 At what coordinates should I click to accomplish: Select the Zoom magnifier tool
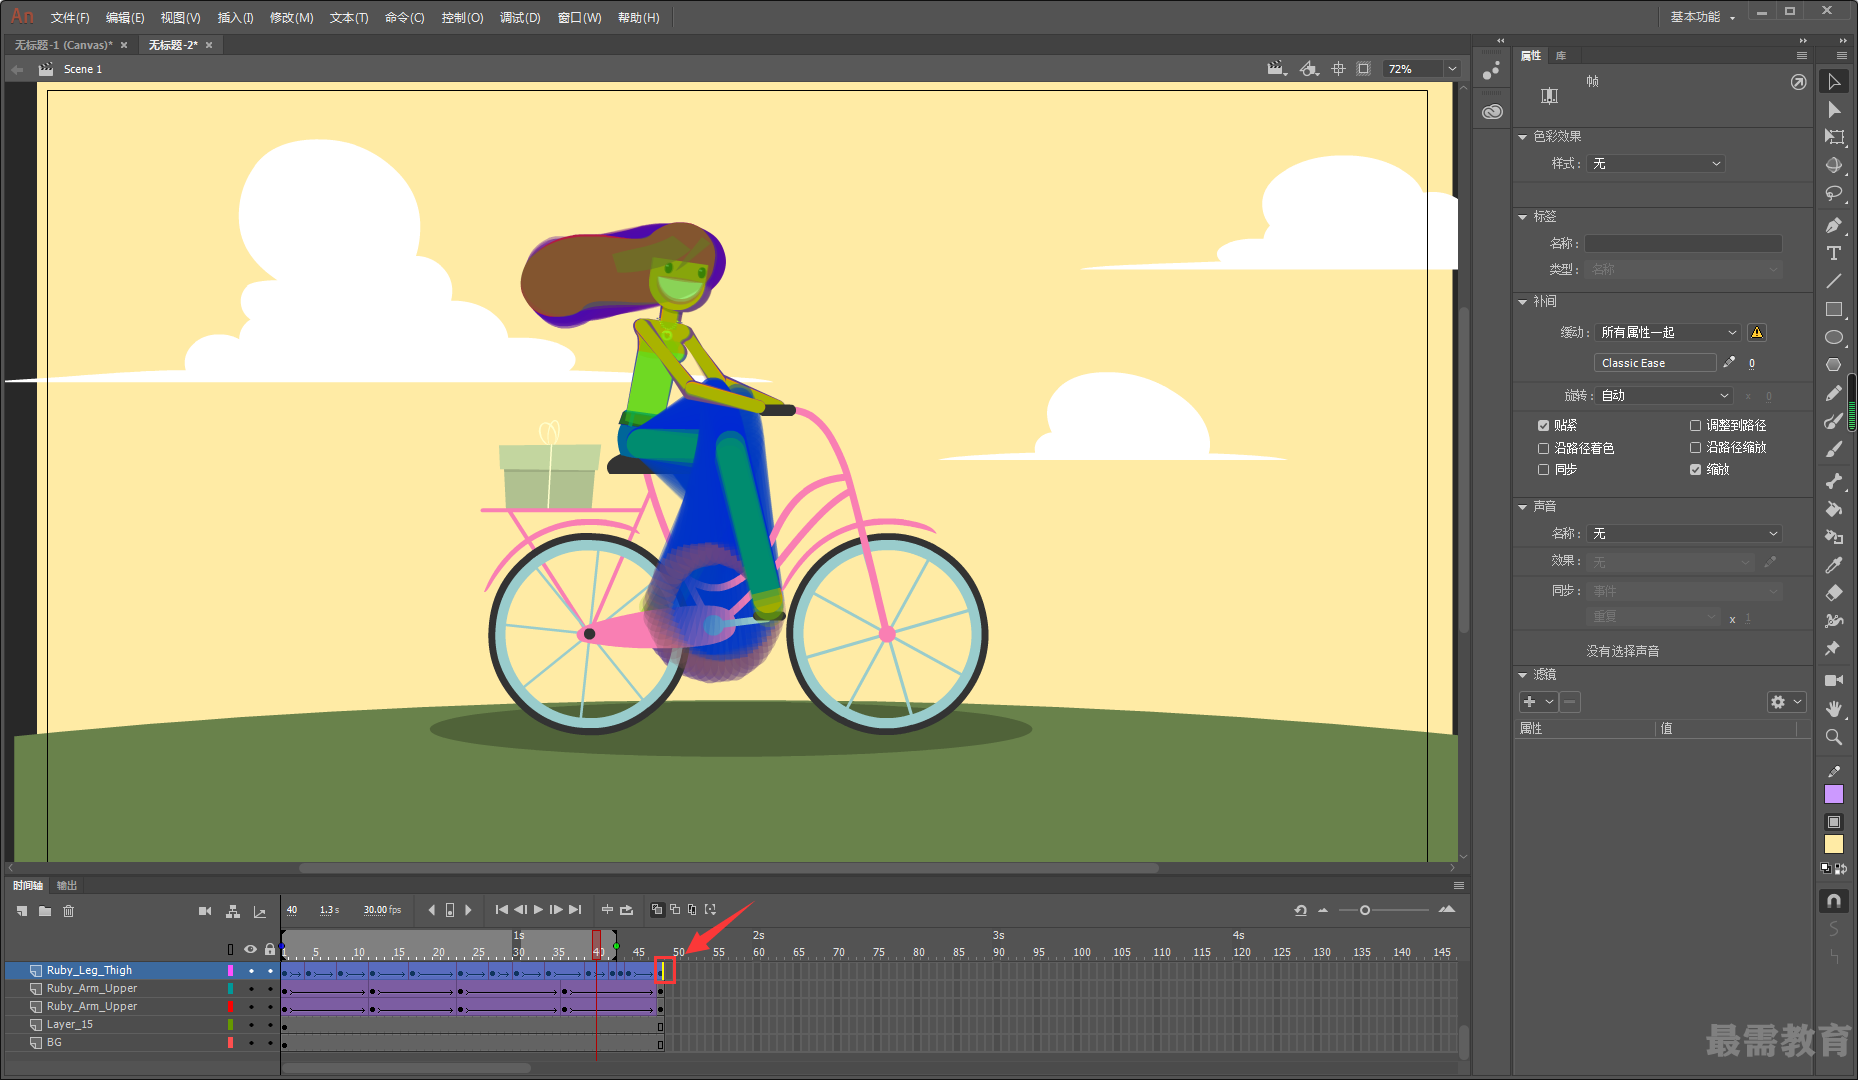pos(1834,737)
